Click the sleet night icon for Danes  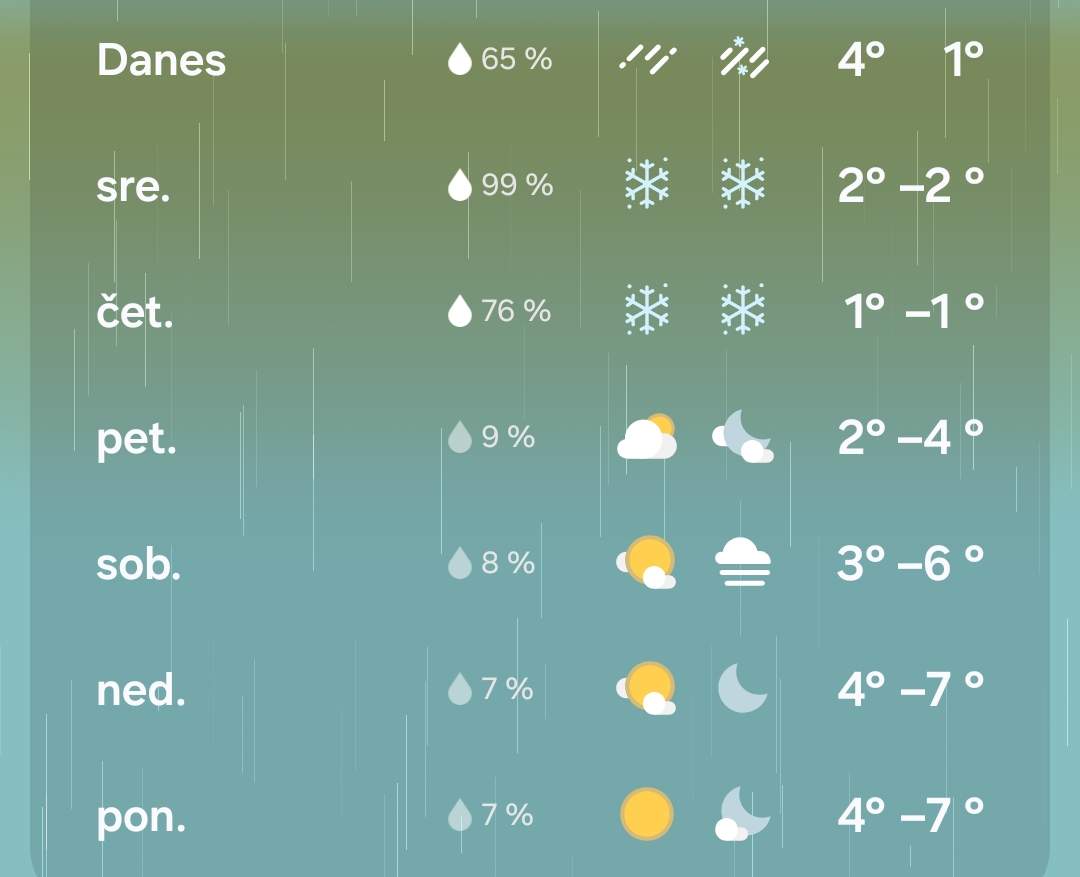(743, 58)
